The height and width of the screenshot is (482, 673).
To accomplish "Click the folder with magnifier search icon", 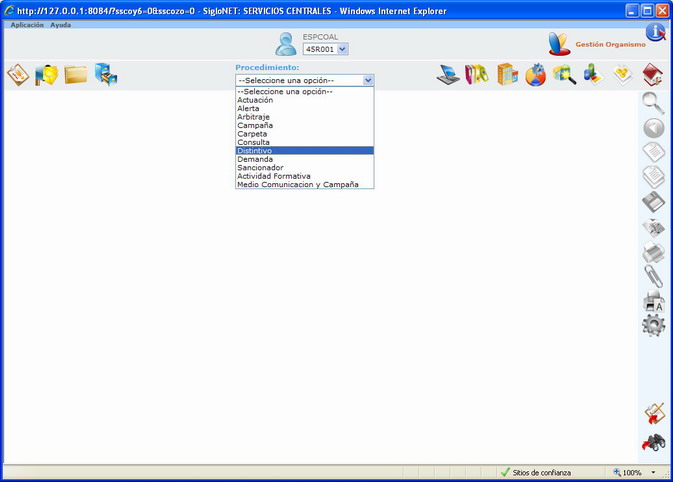I will 564,75.
